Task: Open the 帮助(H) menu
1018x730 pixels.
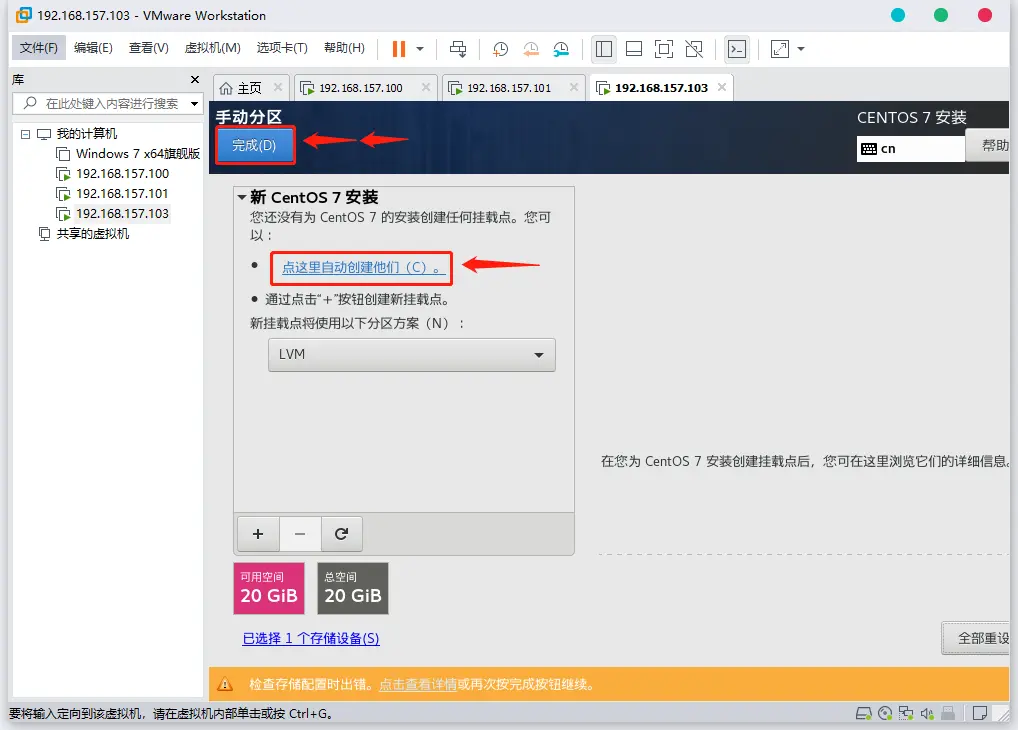Action: pos(344,47)
